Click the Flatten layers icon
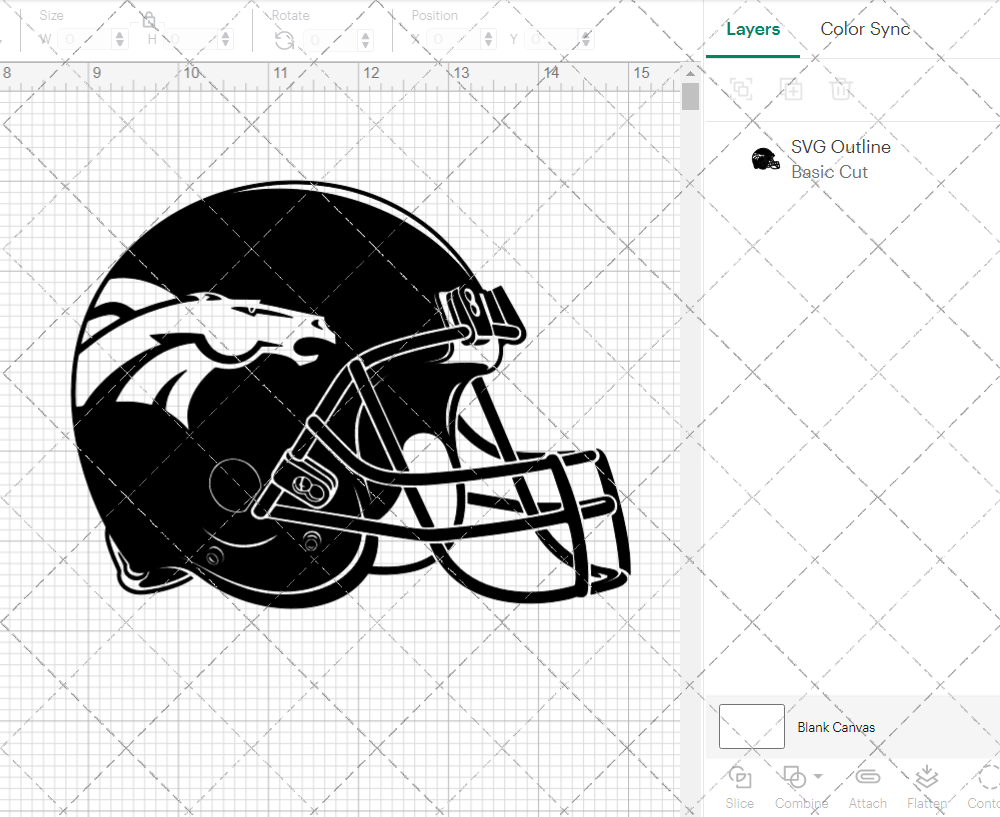This screenshot has width=1000, height=817. click(927, 778)
